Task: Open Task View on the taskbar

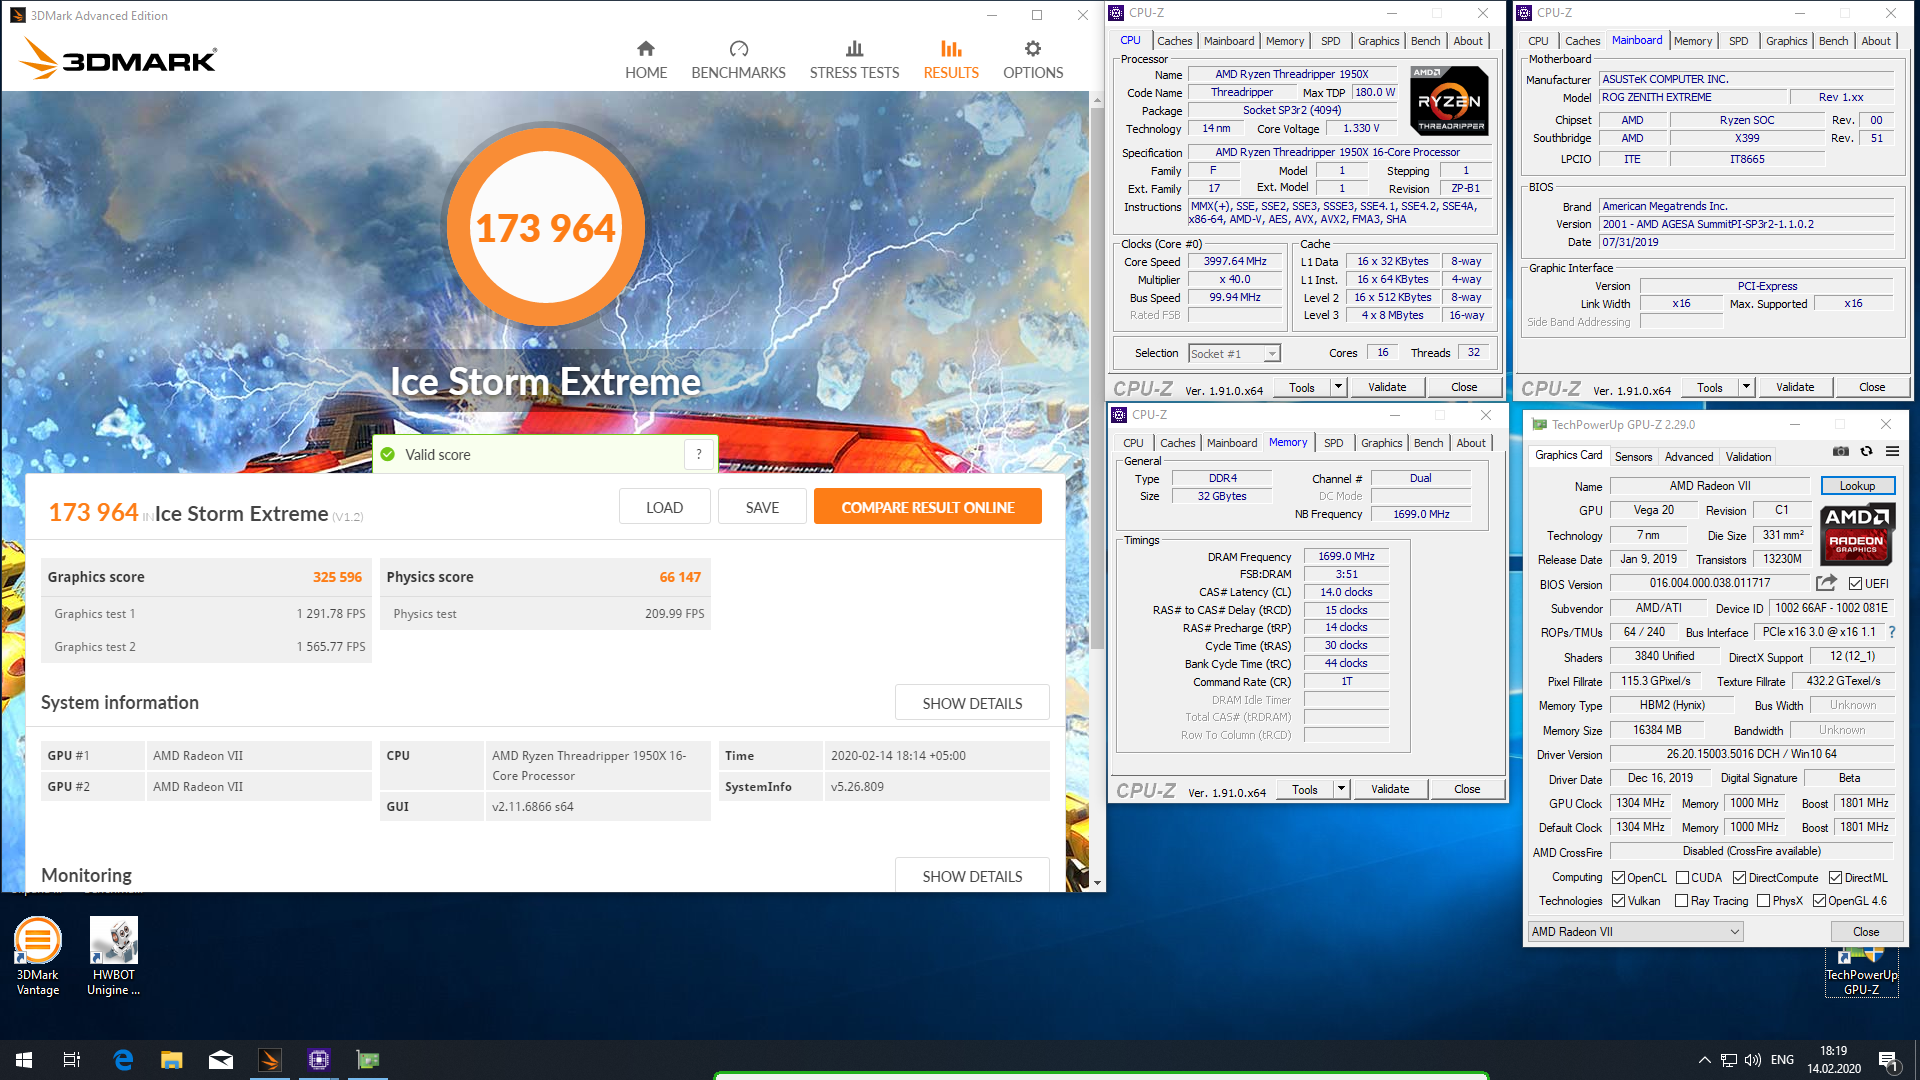Action: click(72, 1060)
